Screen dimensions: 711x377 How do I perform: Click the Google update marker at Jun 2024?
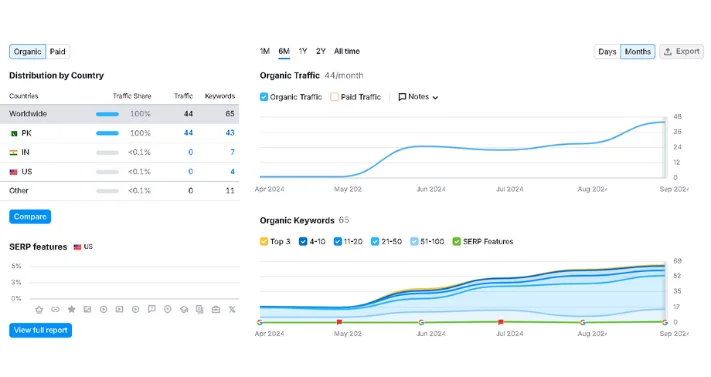421,323
